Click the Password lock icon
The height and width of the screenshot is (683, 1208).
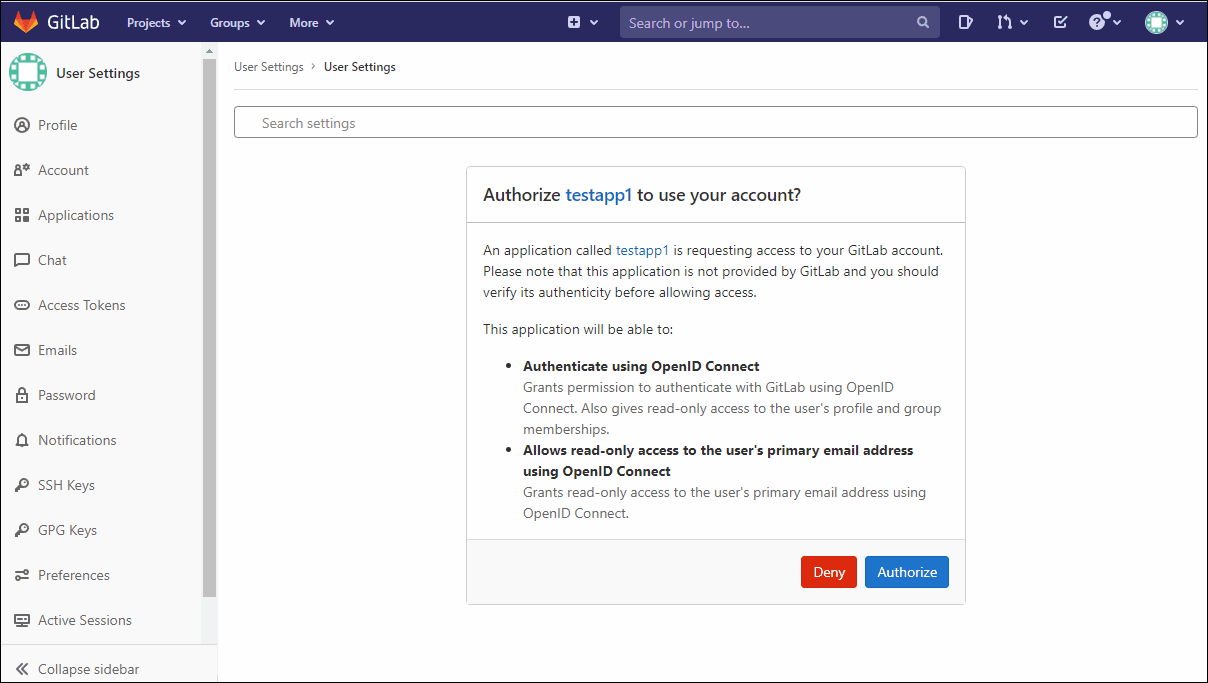22,395
